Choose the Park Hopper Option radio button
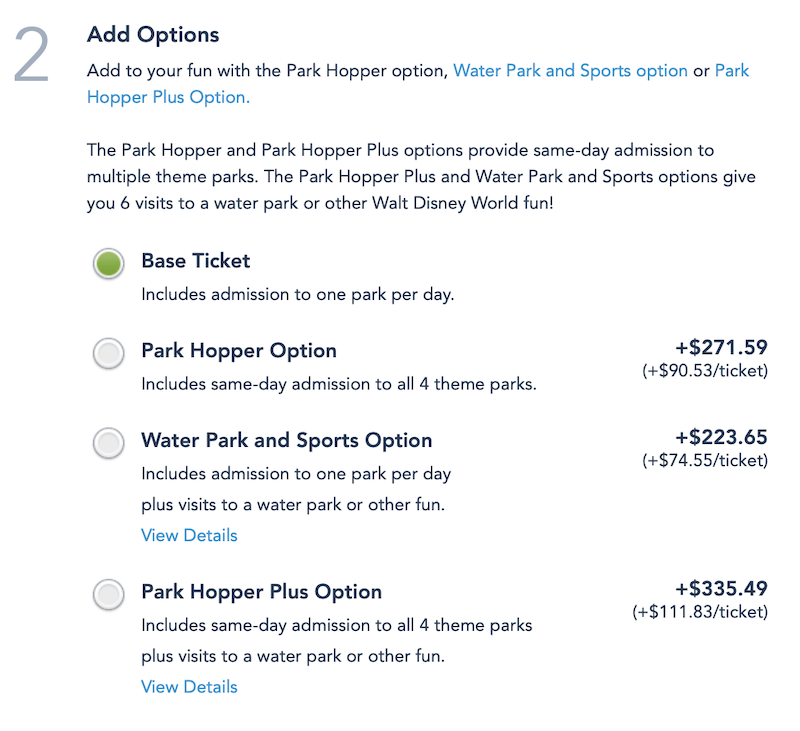 (108, 353)
